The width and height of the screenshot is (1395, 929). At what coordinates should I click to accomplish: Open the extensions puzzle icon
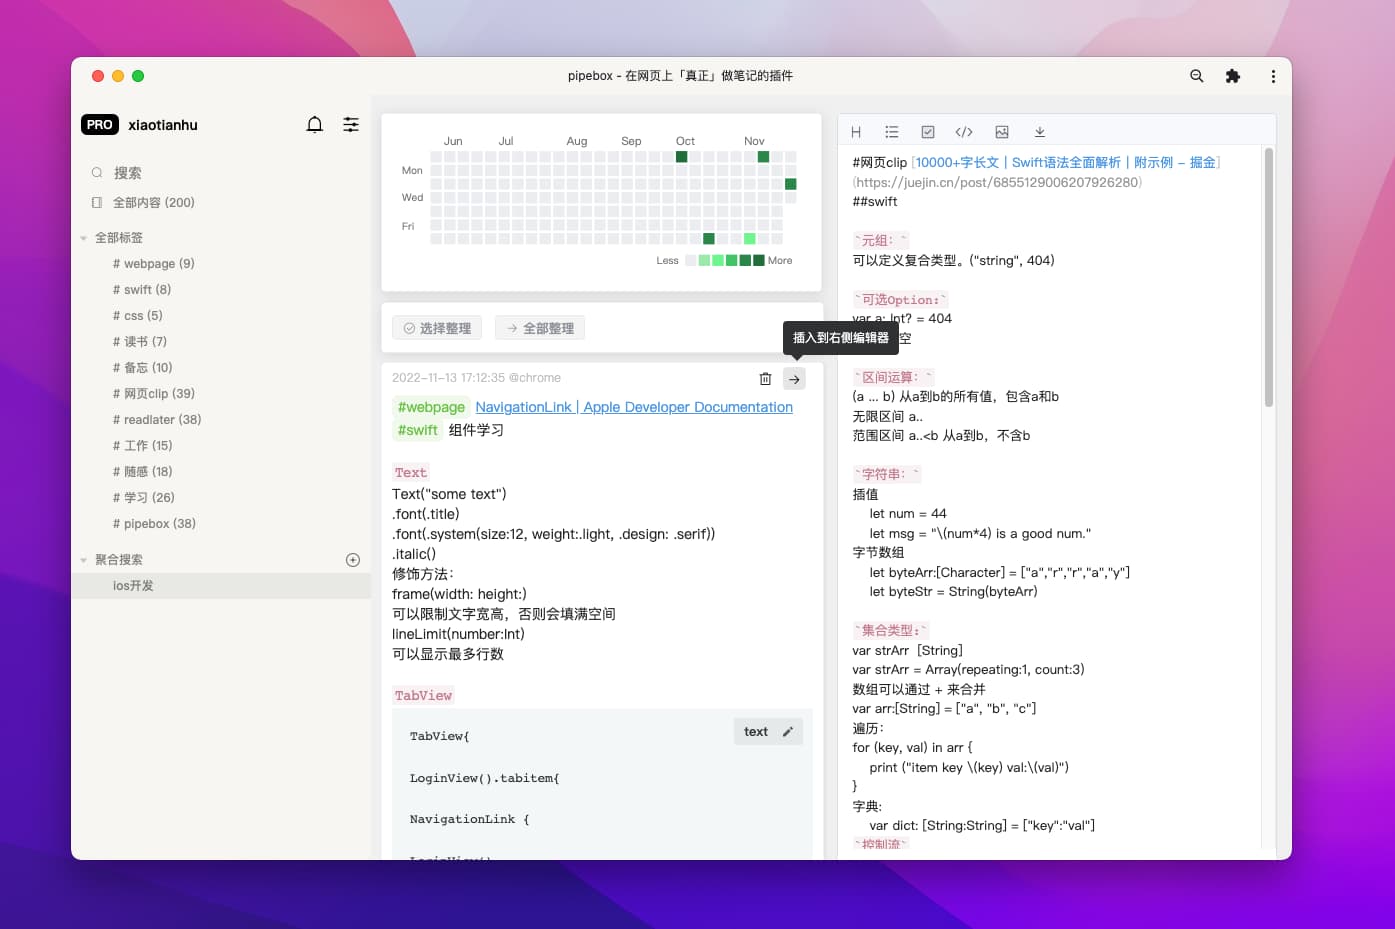click(1232, 76)
